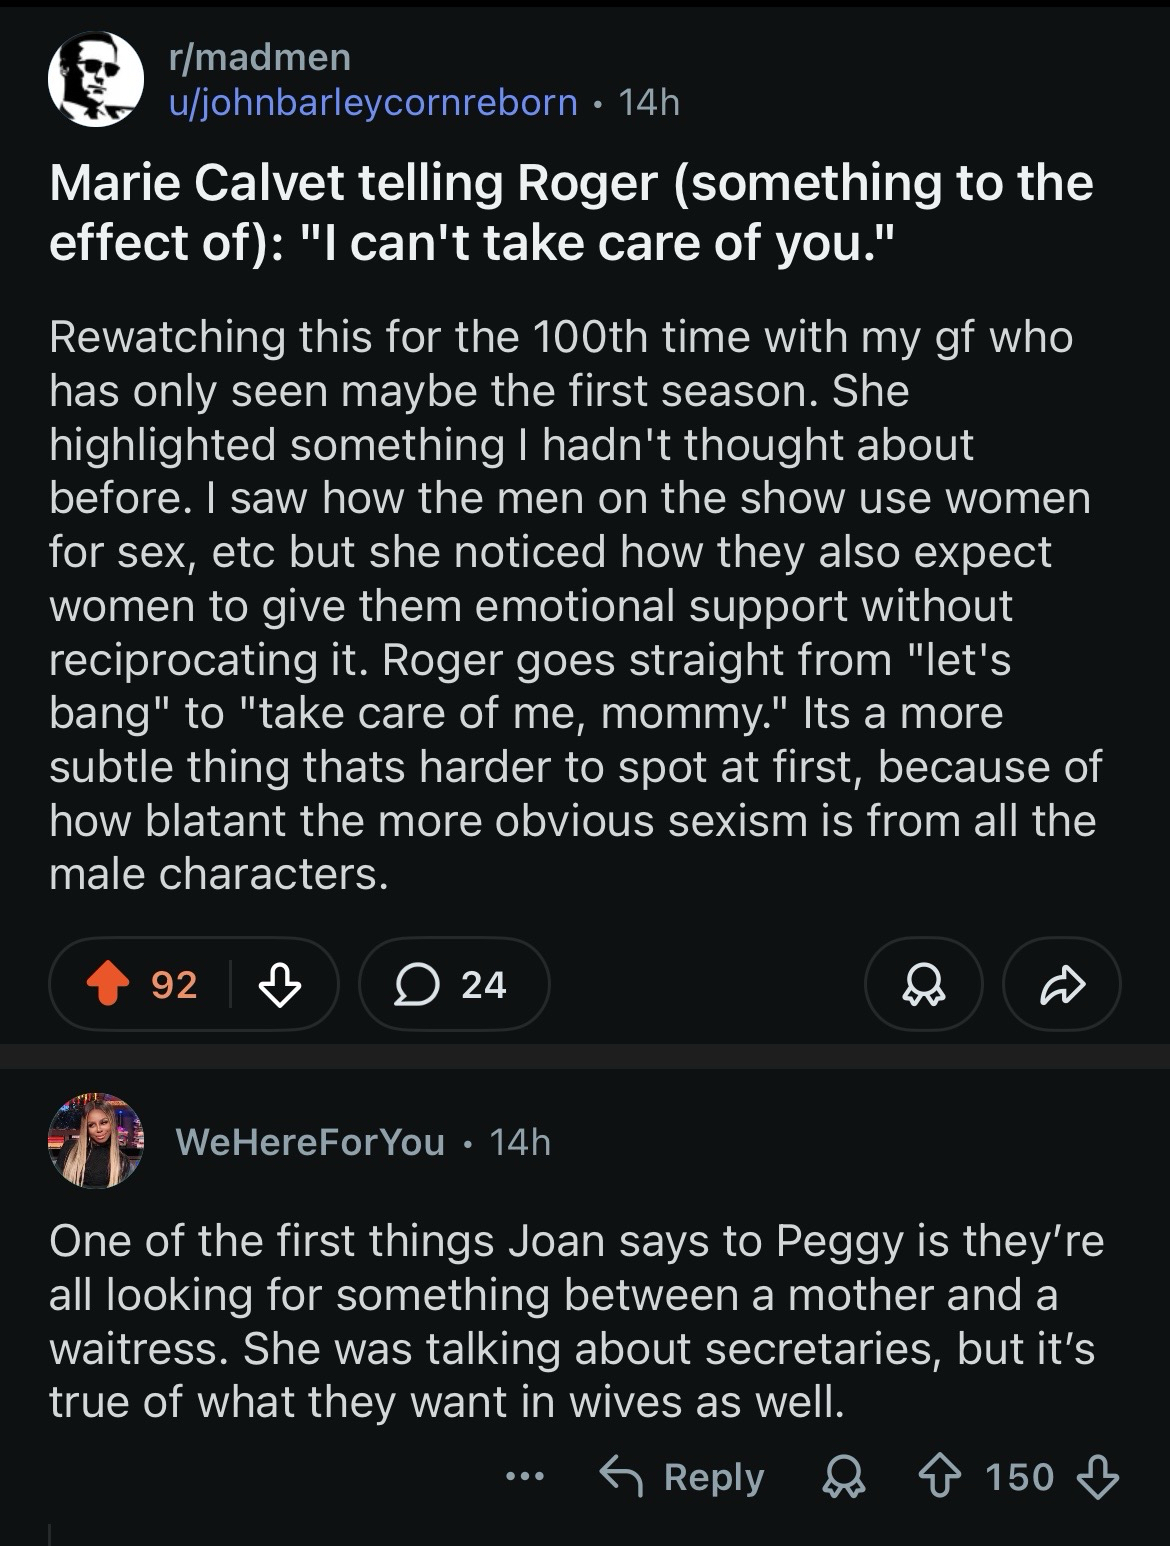This screenshot has height=1546, width=1170.
Task: Upvote the WeHereForYou comment
Action: 940,1477
